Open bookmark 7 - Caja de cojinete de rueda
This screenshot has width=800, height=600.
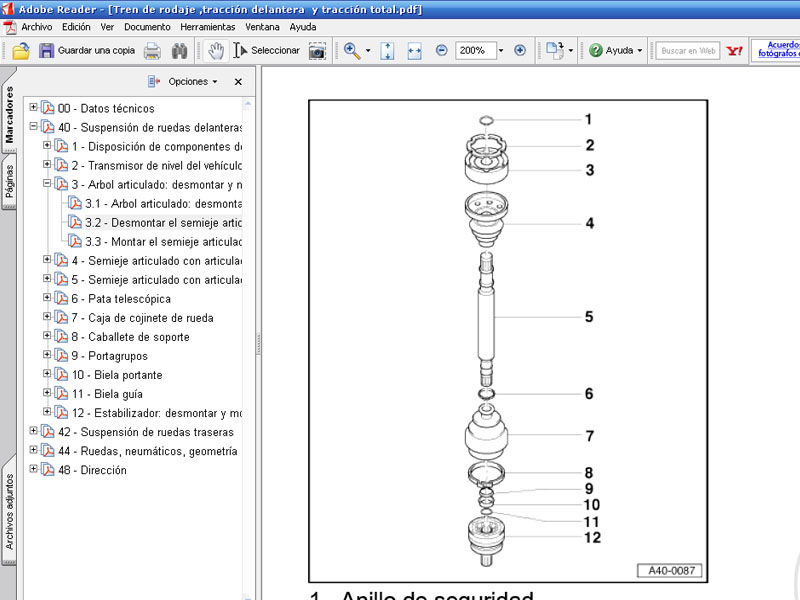142,318
